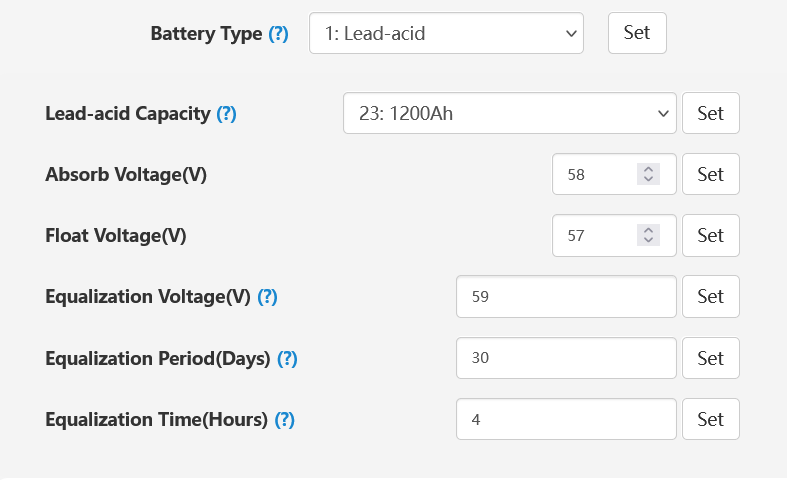This screenshot has height=480, width=787.
Task: Open help icon beside Lead-acid Capacity
Action: click(226, 113)
